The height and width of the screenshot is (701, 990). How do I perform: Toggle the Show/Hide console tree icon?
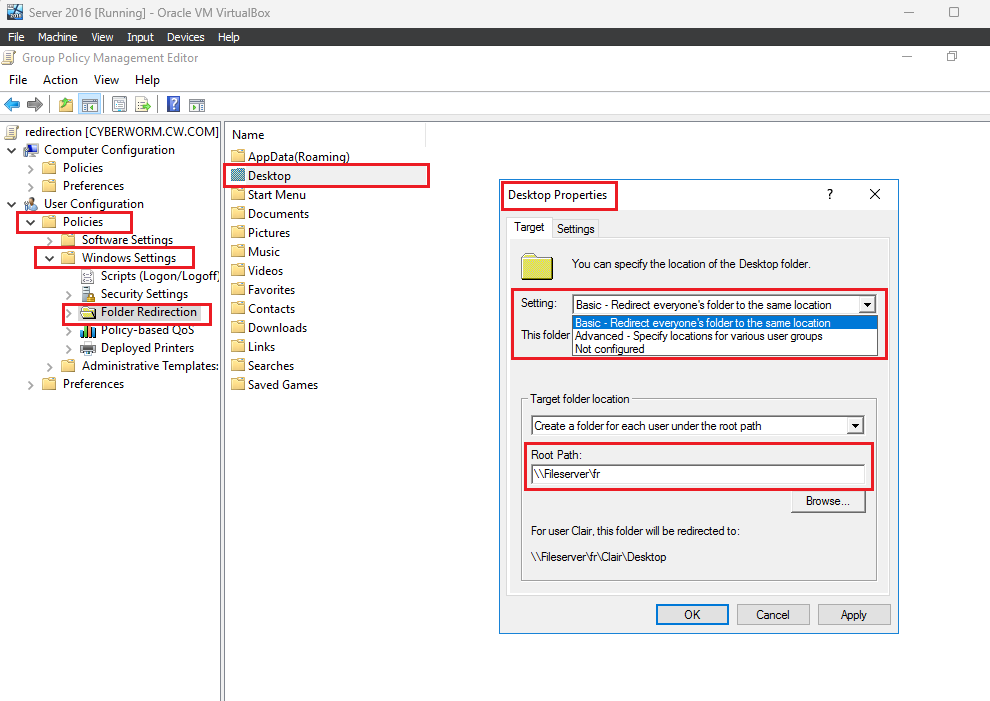click(90, 104)
